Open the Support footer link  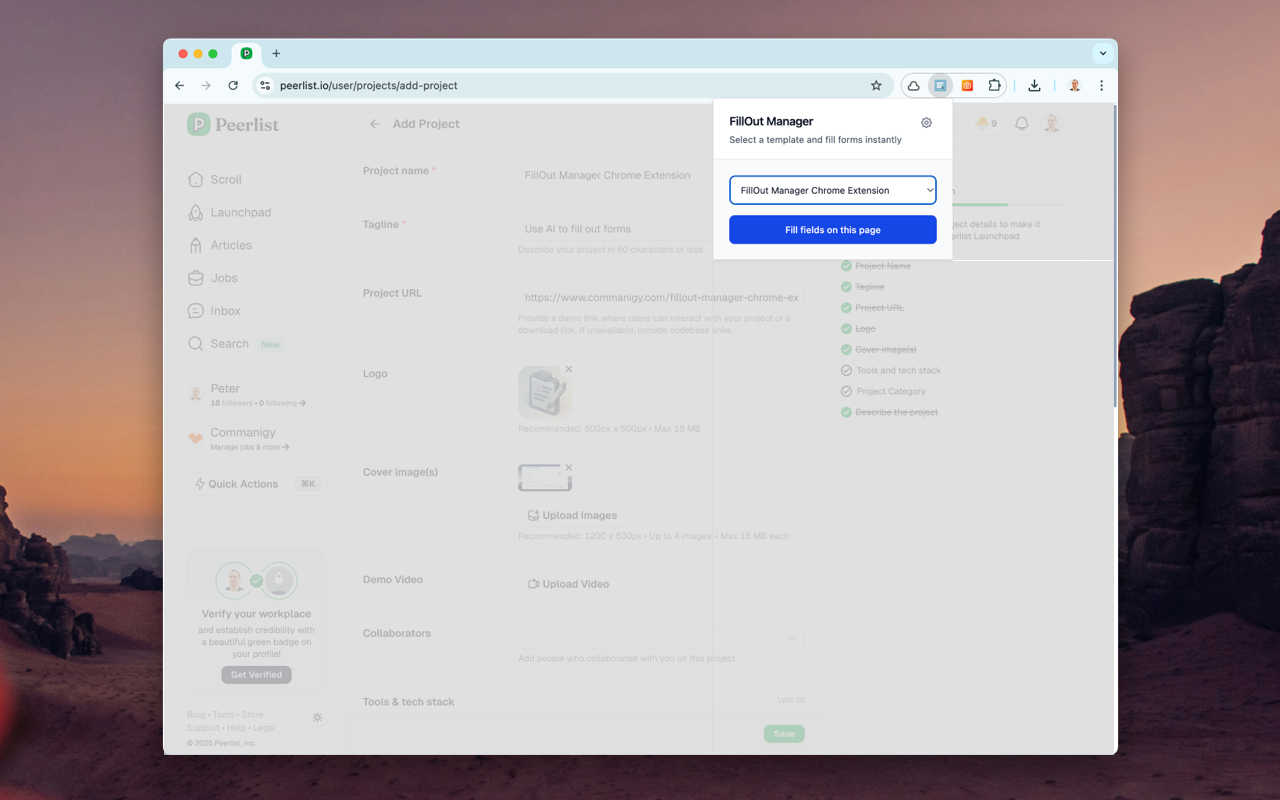pyautogui.click(x=203, y=728)
